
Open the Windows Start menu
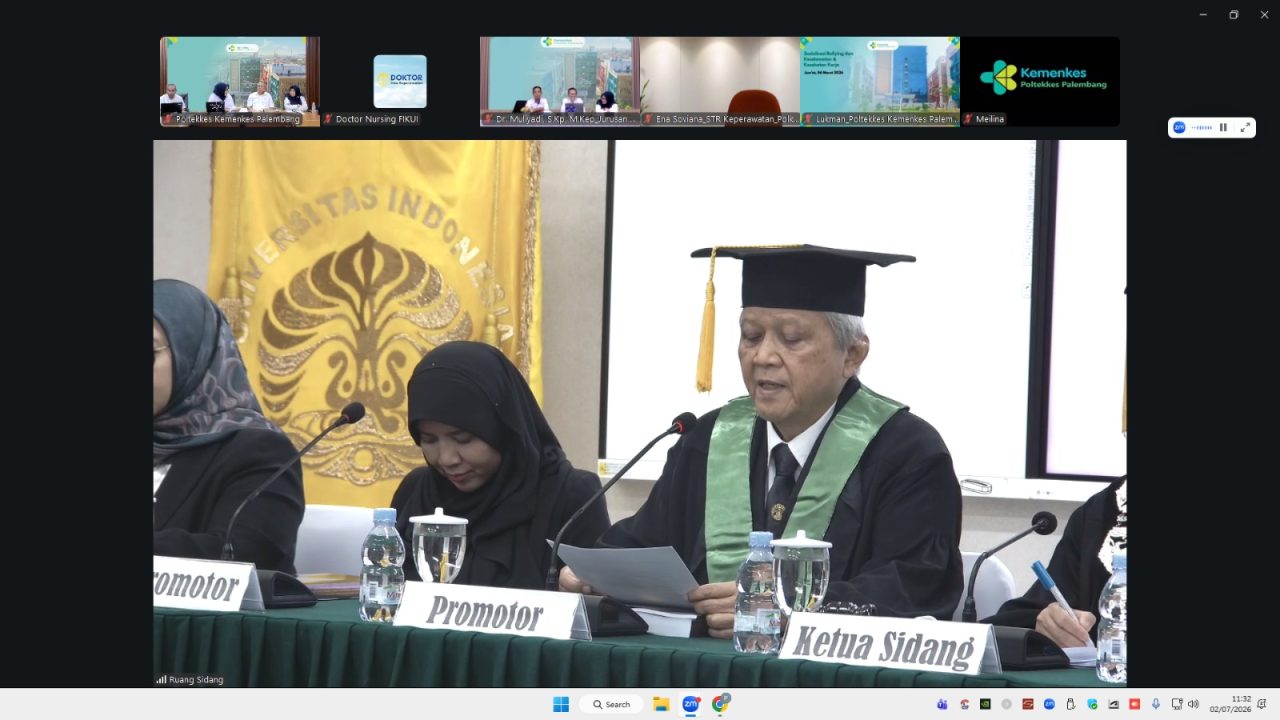(x=561, y=704)
